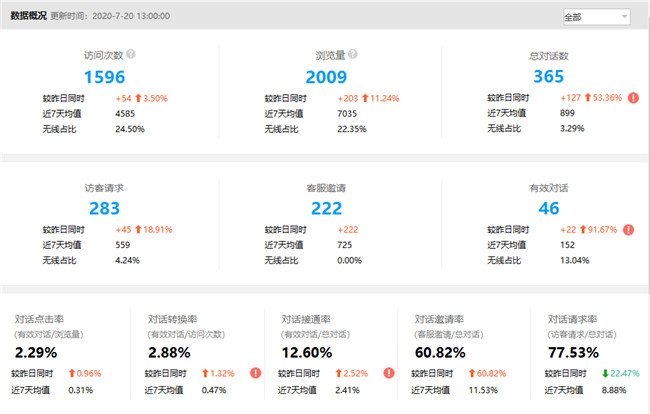
Task: Click red alert icon for 对话接通率
Action: pyautogui.click(x=385, y=373)
